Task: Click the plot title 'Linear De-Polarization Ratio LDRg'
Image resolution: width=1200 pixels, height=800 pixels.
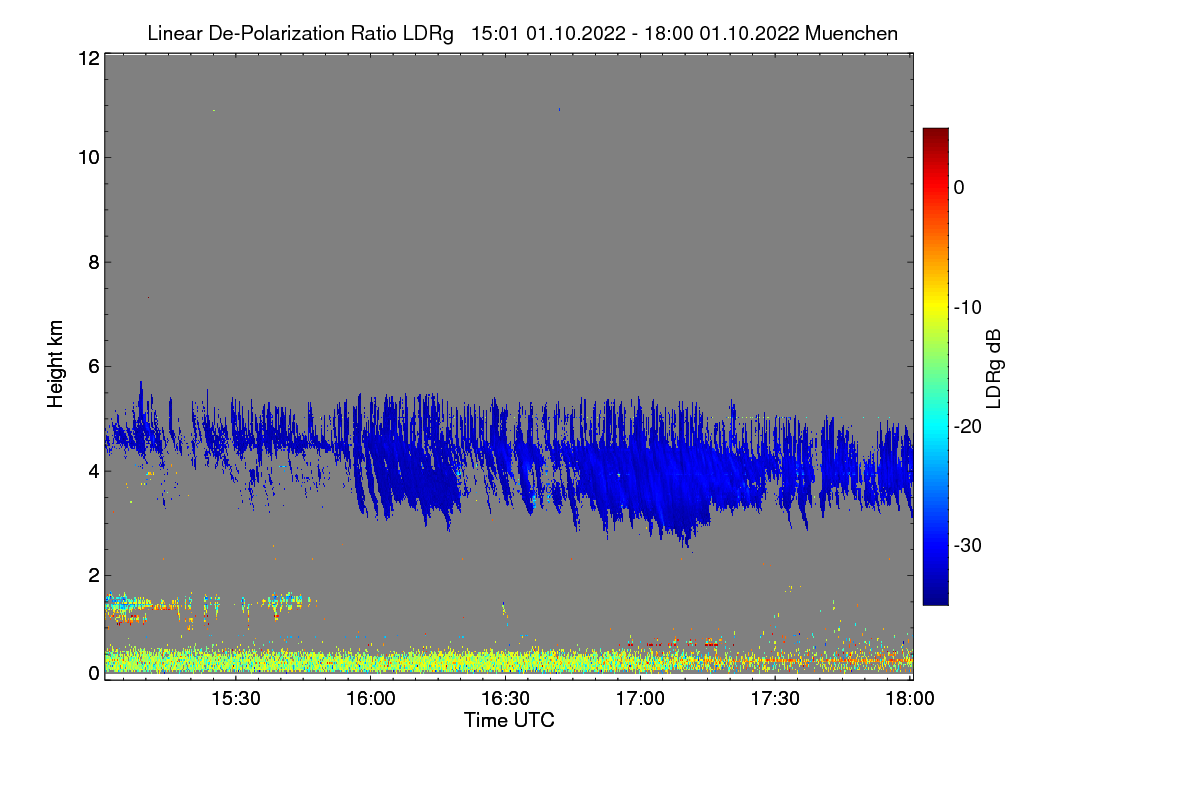Action: (300, 33)
